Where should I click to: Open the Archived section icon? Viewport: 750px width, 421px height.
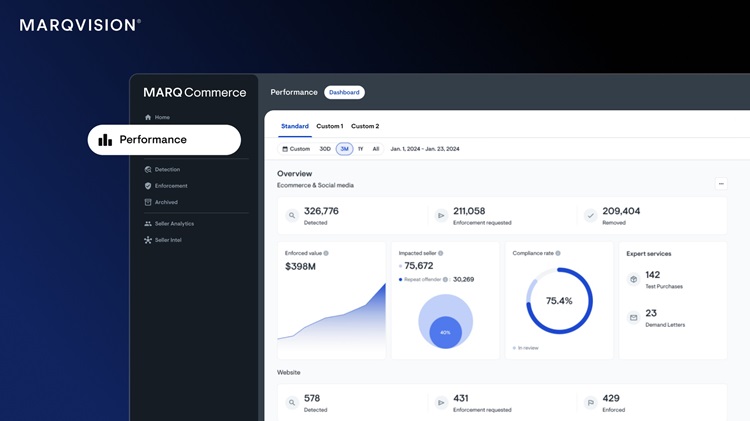[x=148, y=202]
